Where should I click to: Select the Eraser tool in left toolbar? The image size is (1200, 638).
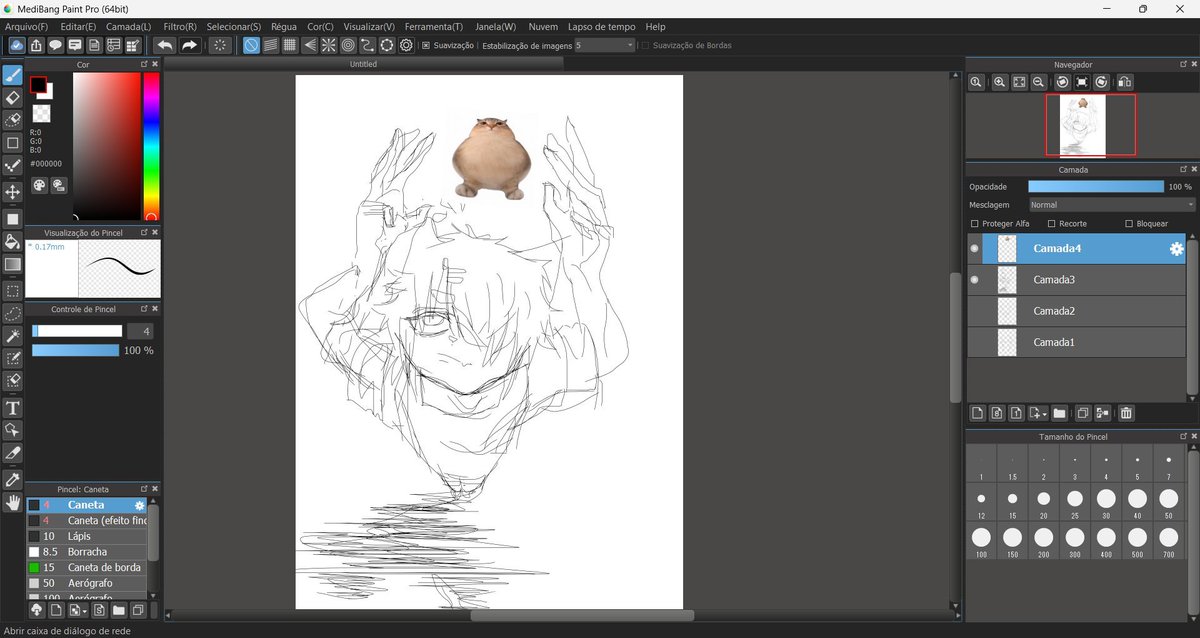tap(13, 98)
